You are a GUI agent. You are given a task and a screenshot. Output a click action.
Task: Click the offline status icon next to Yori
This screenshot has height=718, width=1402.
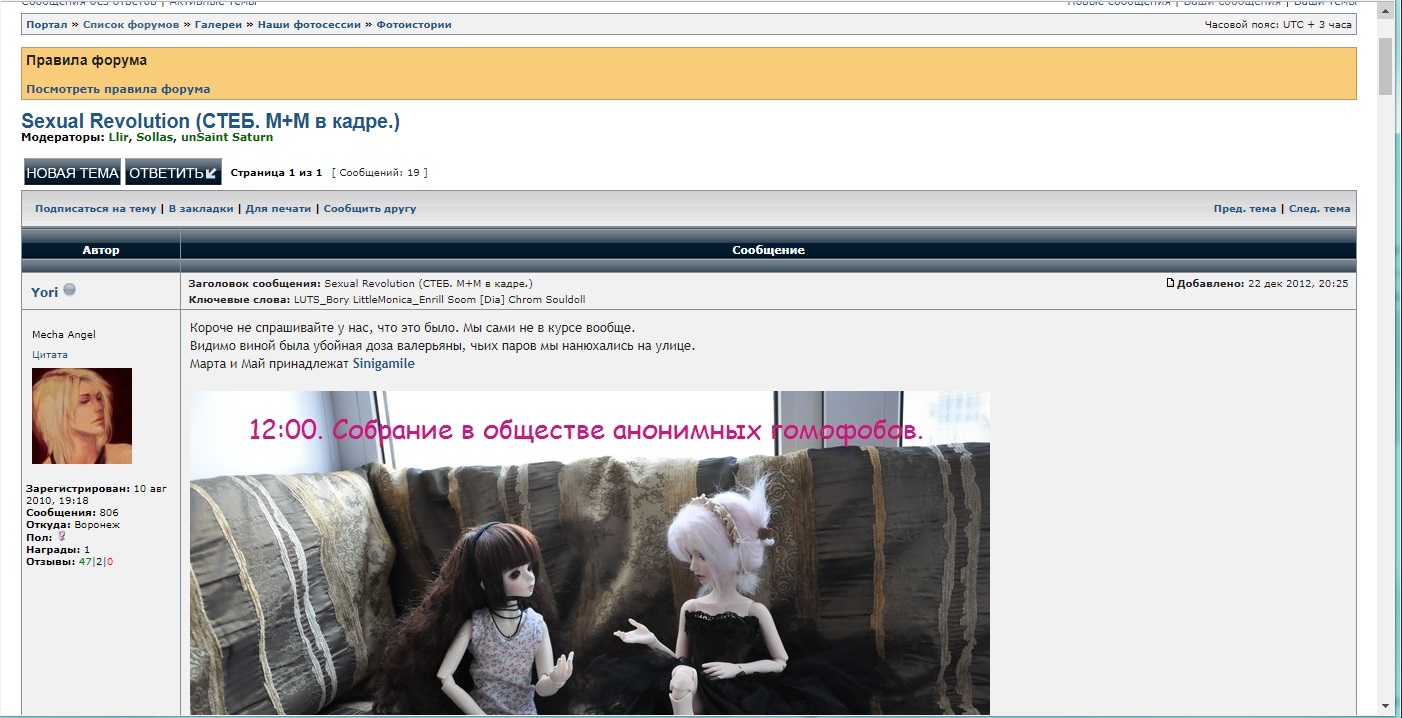(x=70, y=290)
